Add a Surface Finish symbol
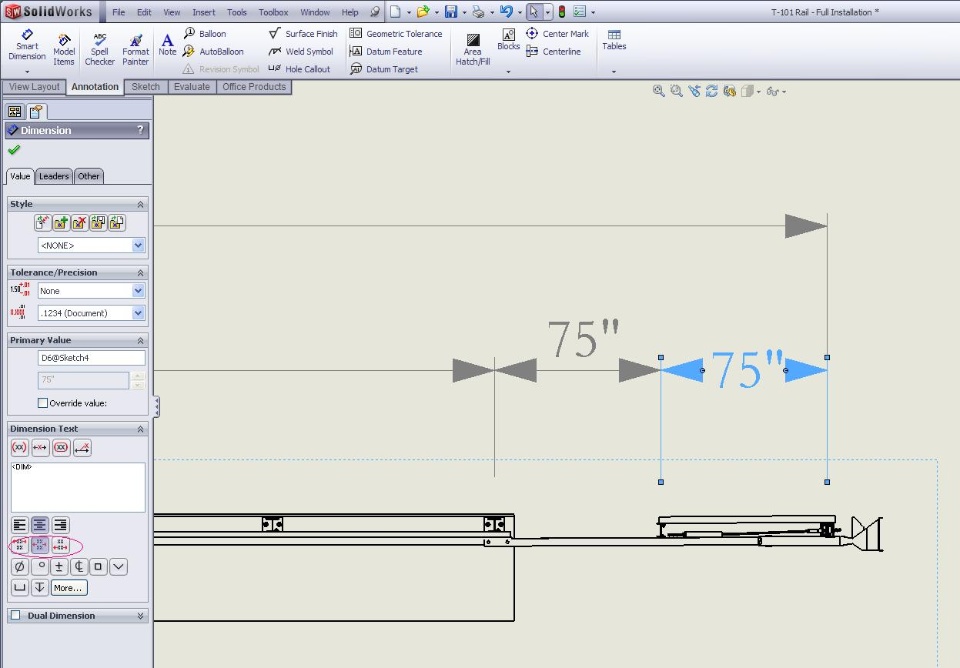 (x=303, y=34)
